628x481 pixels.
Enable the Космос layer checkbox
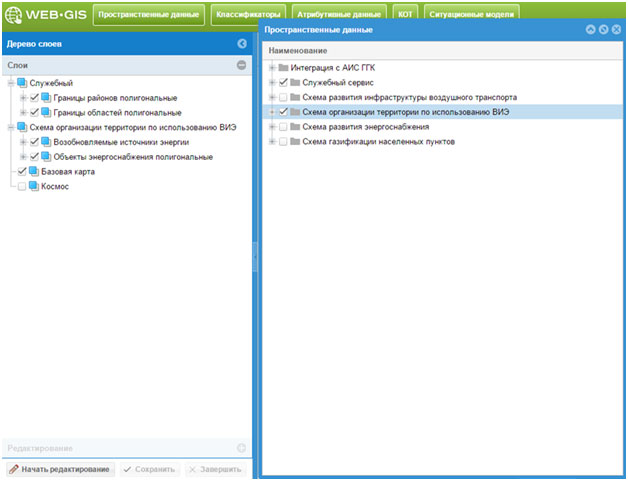[x=22, y=187]
